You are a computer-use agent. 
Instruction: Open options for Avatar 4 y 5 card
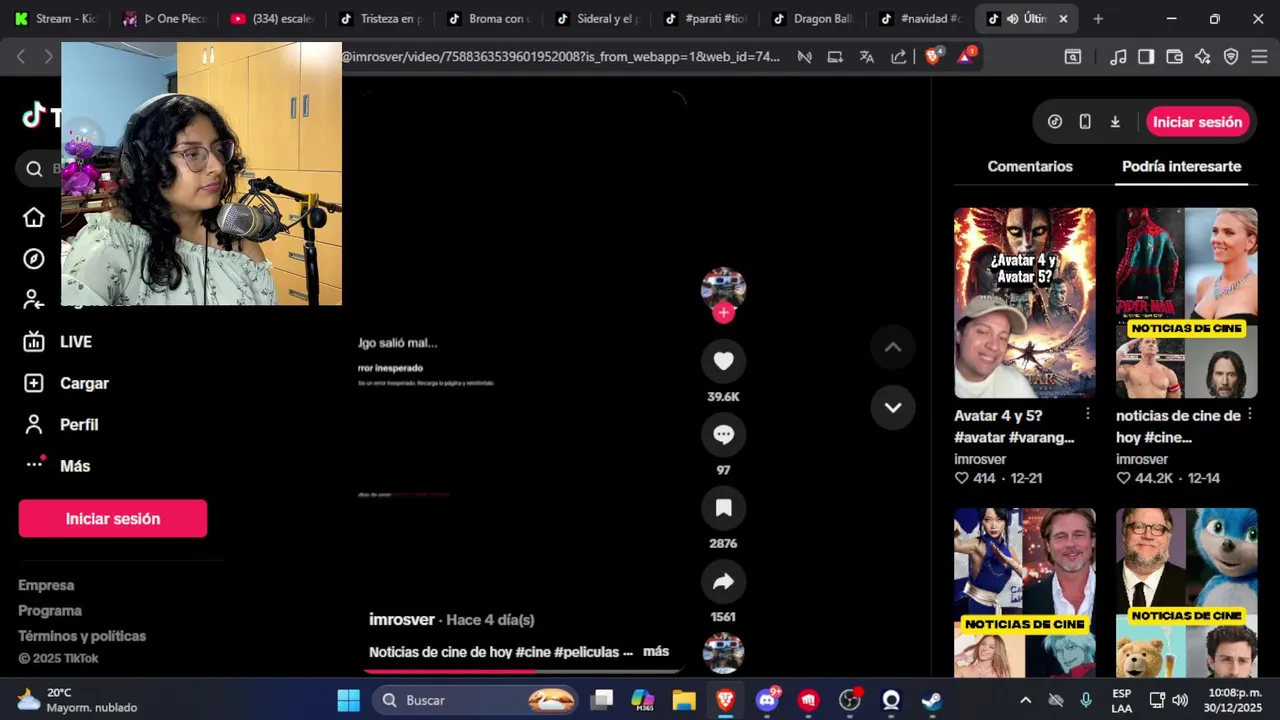[x=1088, y=414]
